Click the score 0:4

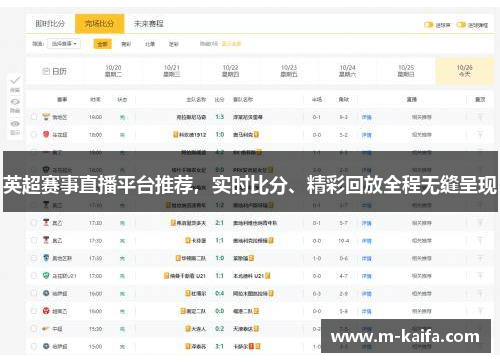pyautogui.click(x=220, y=293)
